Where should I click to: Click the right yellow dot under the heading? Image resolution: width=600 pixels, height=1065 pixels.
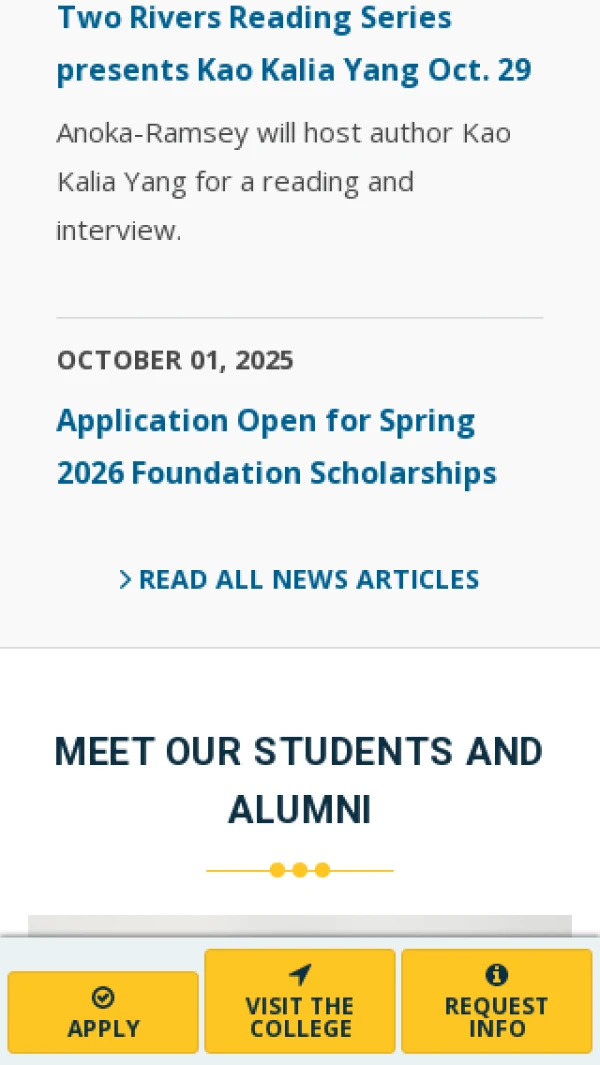[x=322, y=870]
